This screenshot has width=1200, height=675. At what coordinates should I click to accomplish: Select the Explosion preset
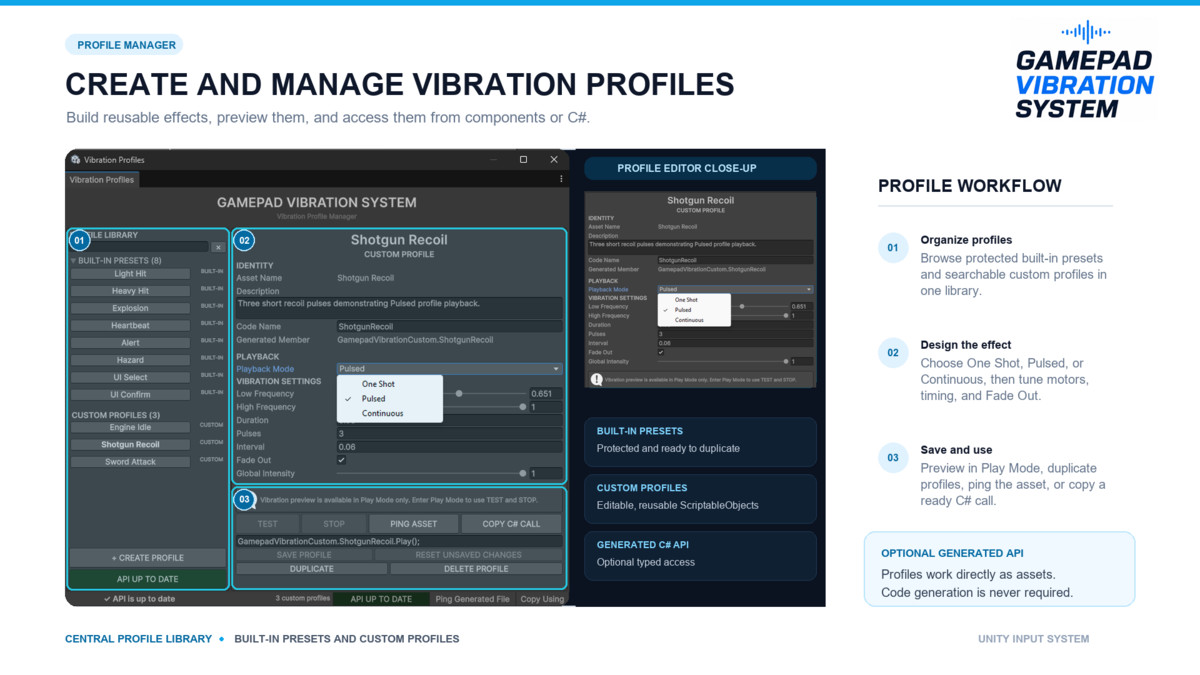click(x=130, y=308)
